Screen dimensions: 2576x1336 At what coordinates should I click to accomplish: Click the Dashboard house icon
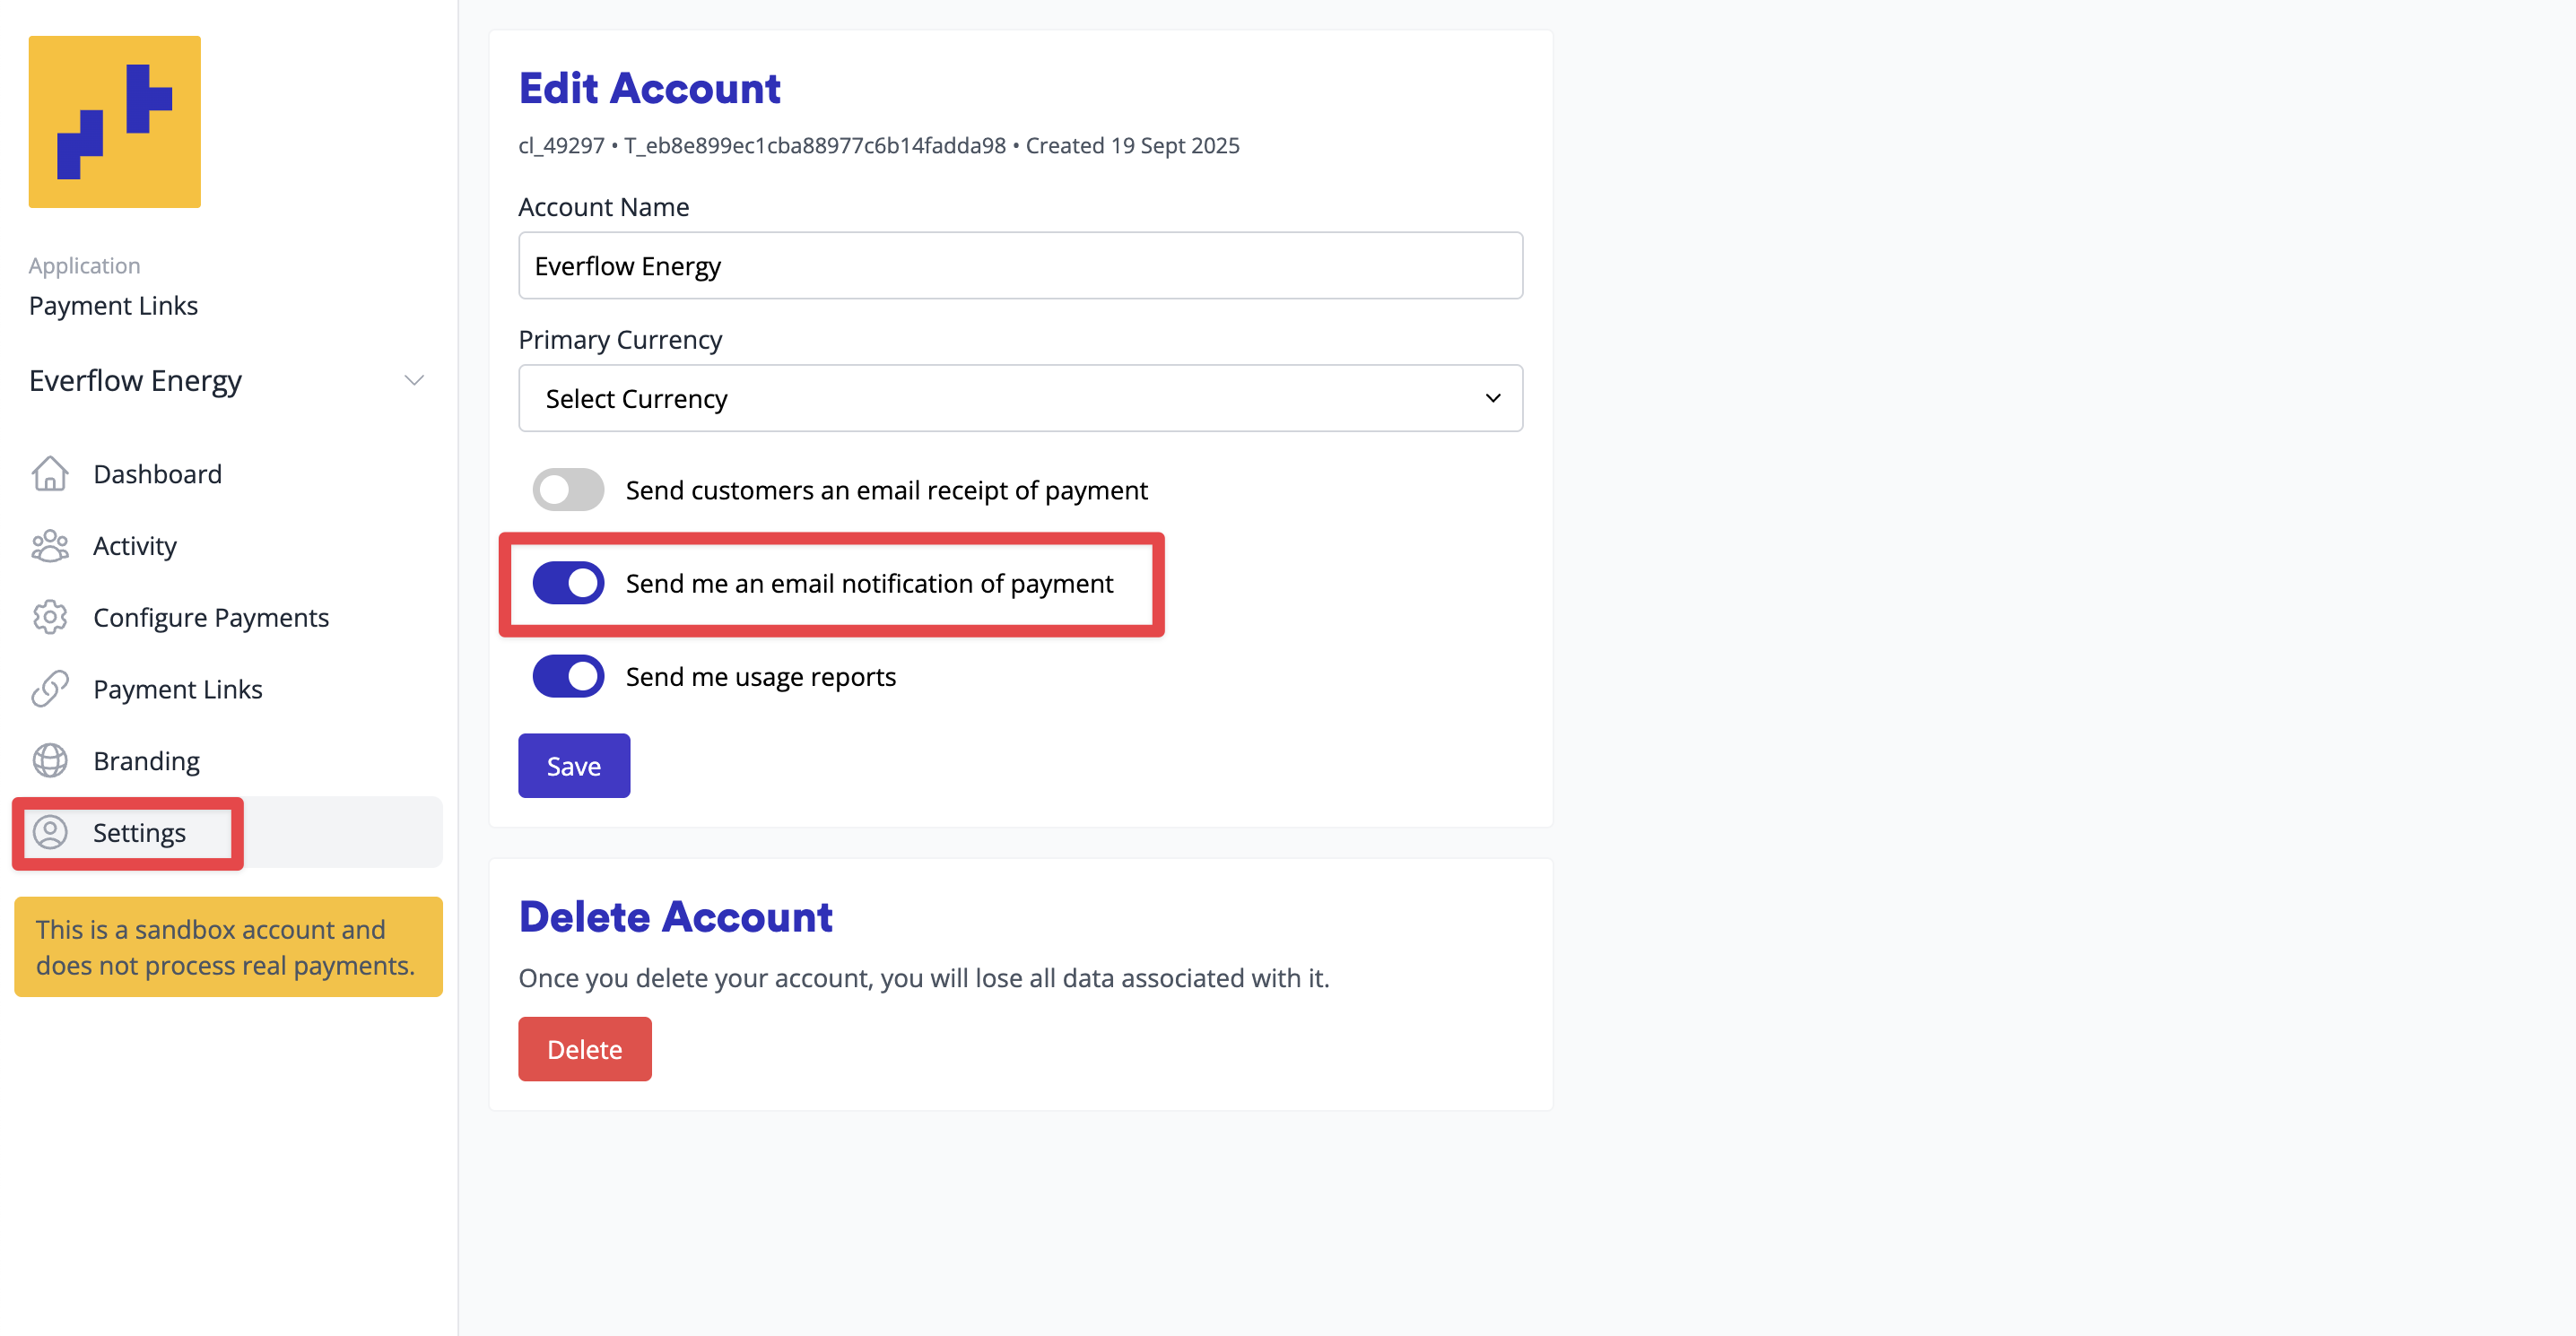coord(50,474)
